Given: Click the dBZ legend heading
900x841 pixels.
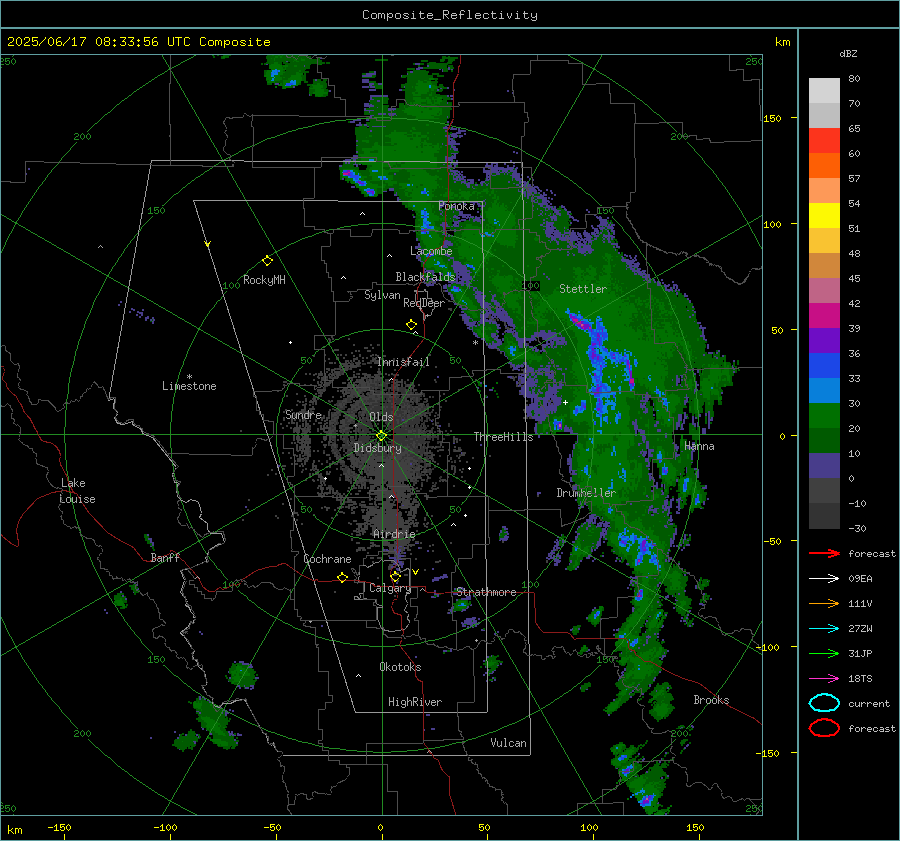Looking at the screenshot, I should [x=848, y=53].
